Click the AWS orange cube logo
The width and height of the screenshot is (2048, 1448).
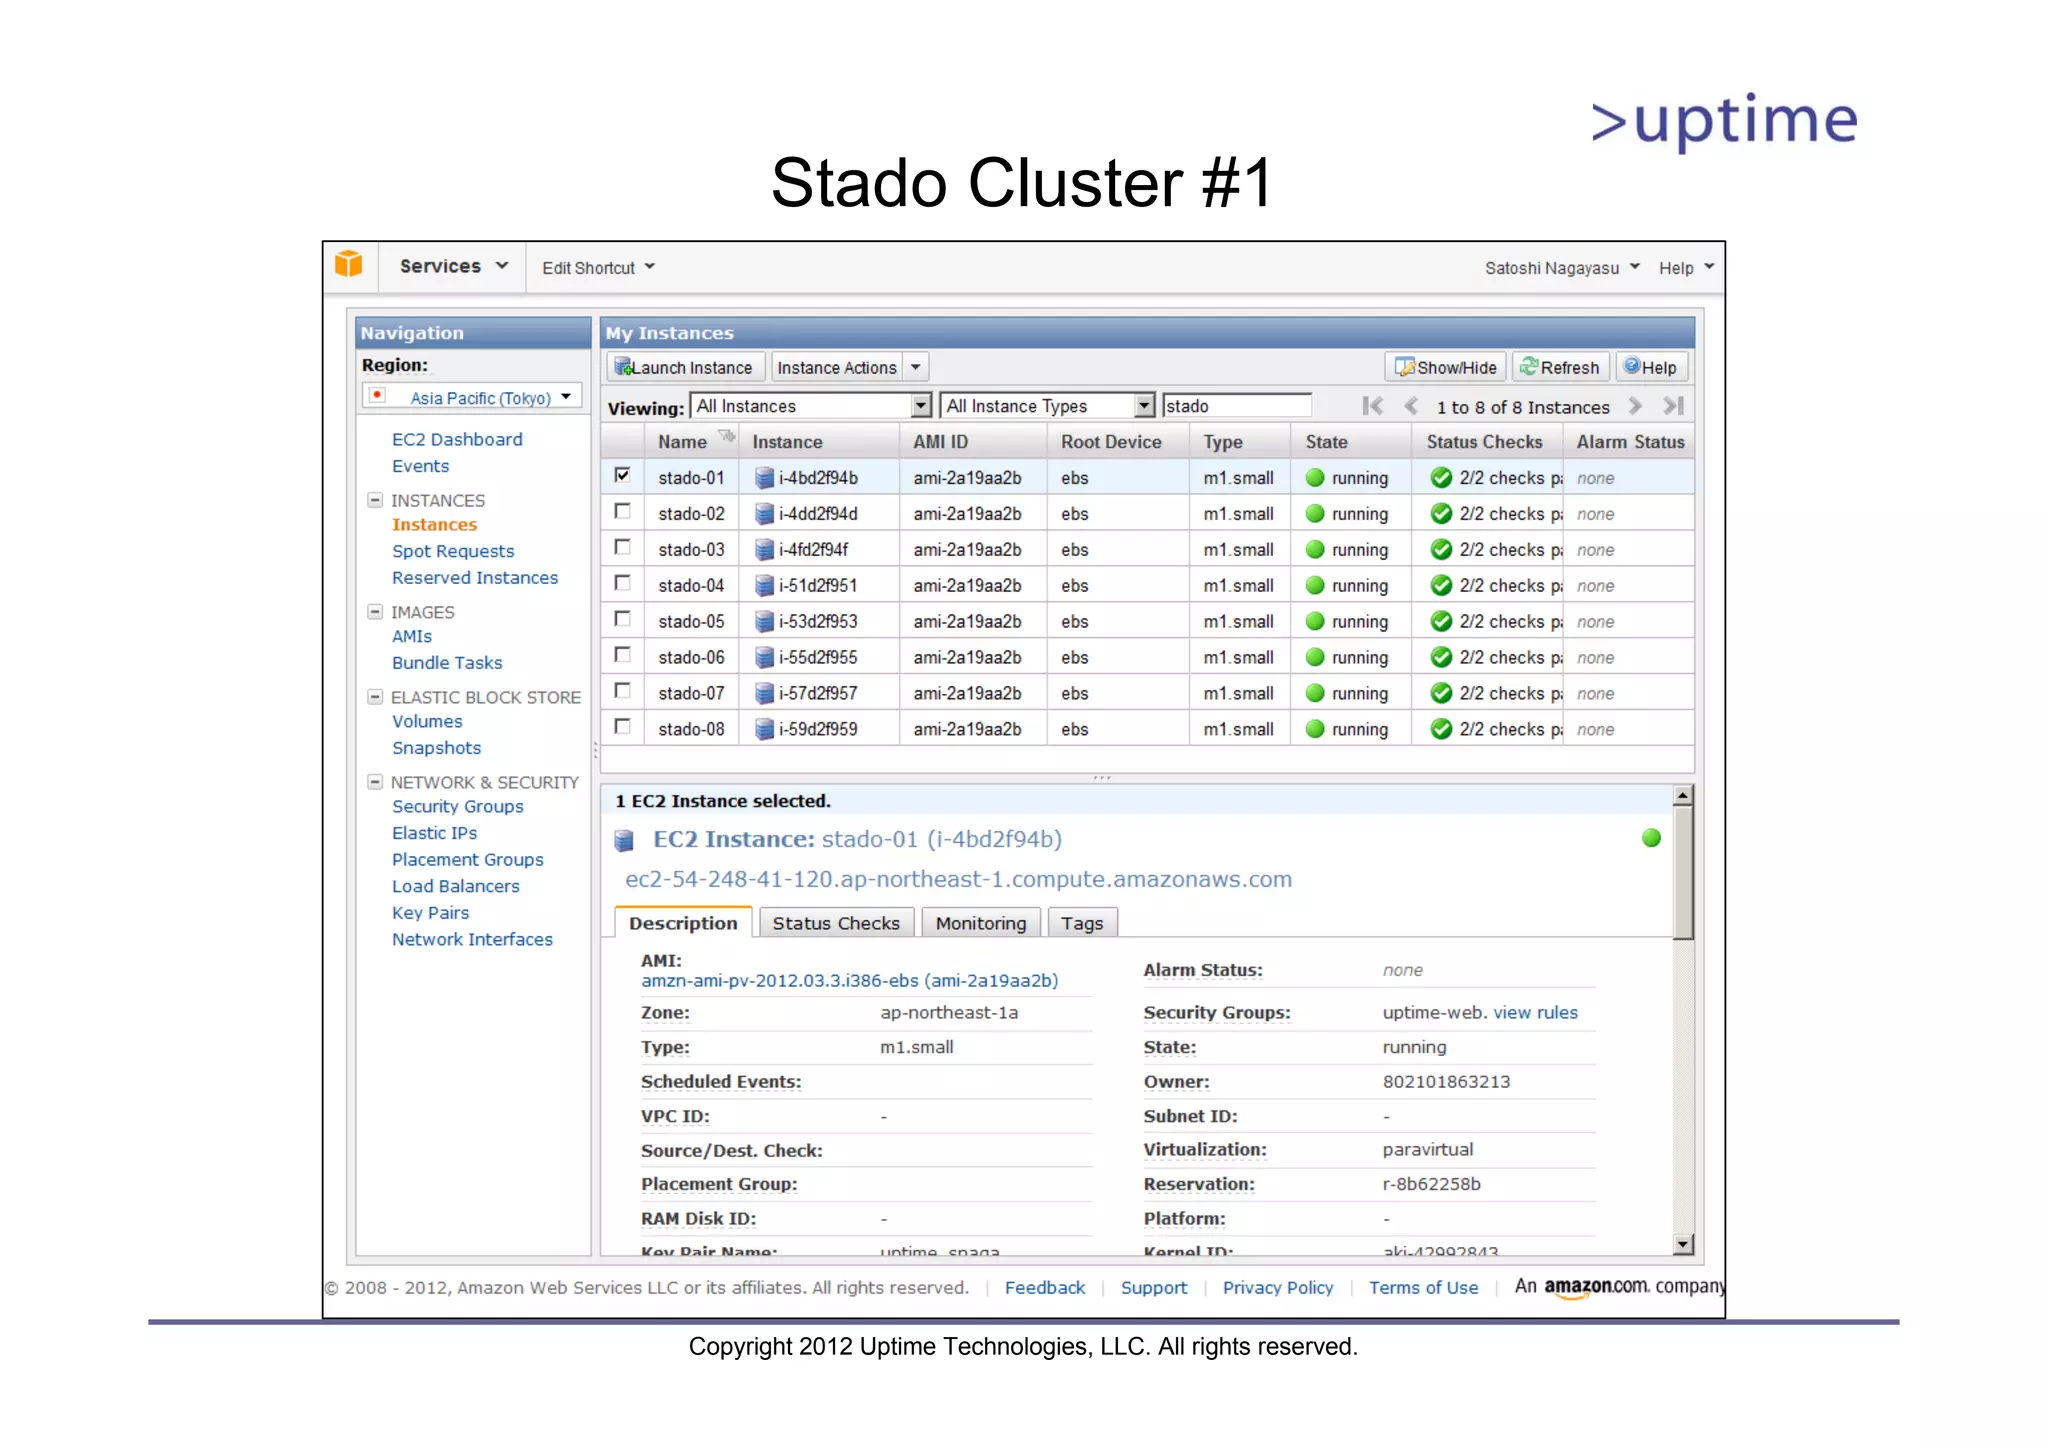(x=348, y=264)
